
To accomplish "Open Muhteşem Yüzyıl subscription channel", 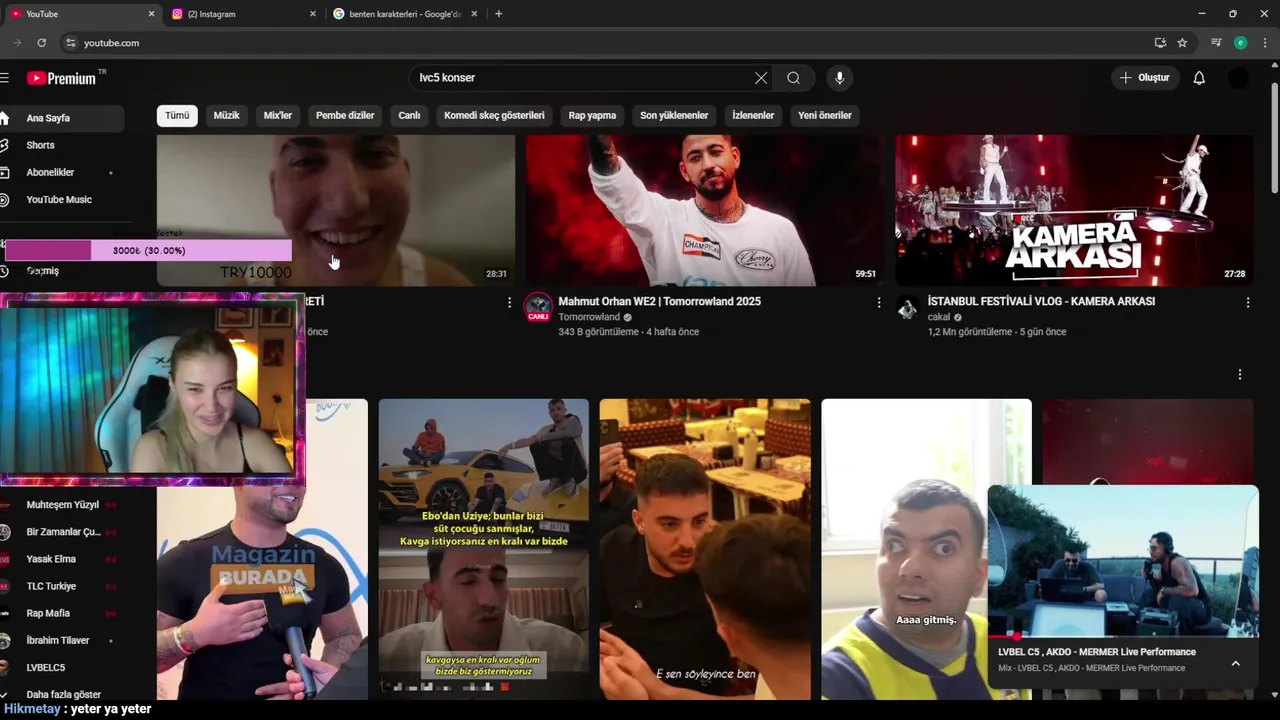I will point(62,505).
